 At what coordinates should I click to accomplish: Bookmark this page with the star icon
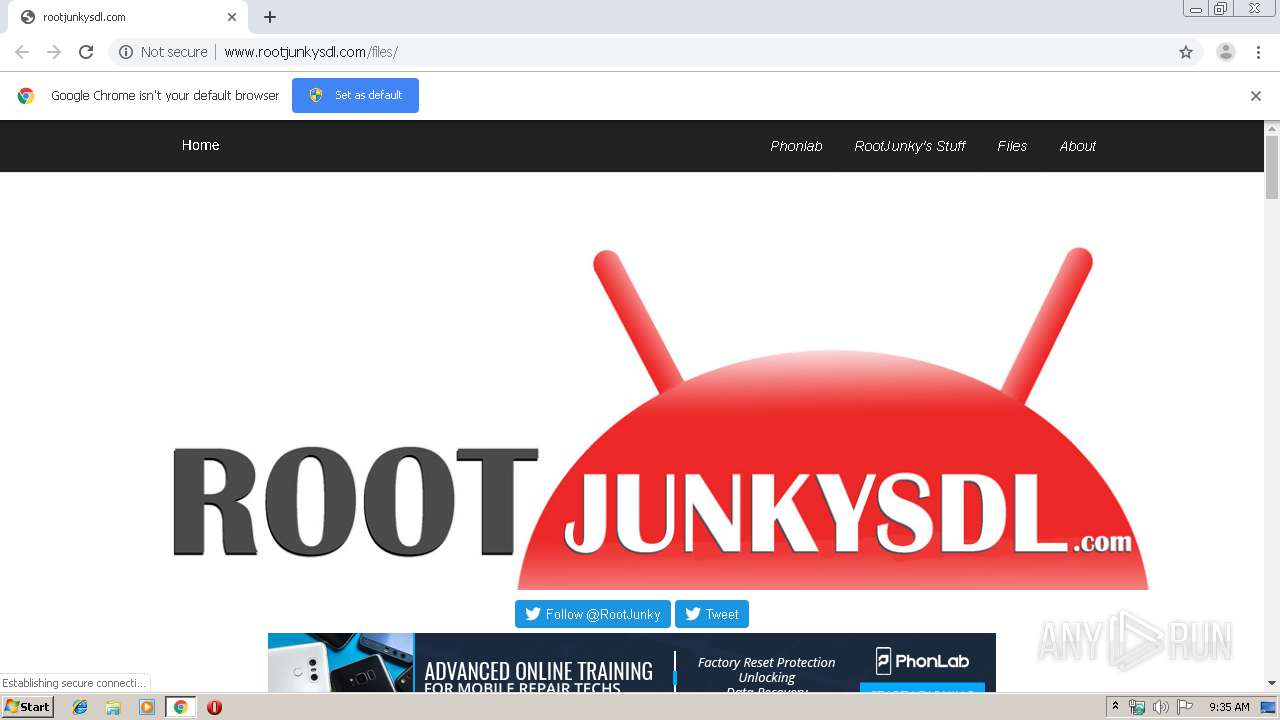tap(1186, 52)
